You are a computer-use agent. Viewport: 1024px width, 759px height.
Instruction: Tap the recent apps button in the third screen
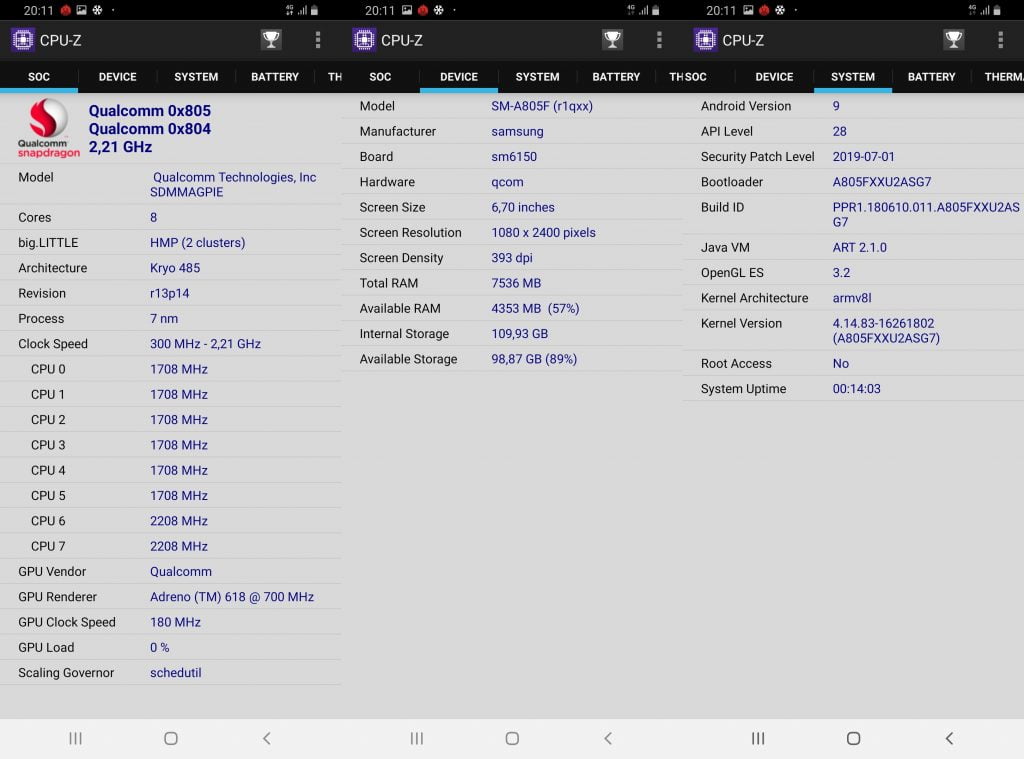758,738
